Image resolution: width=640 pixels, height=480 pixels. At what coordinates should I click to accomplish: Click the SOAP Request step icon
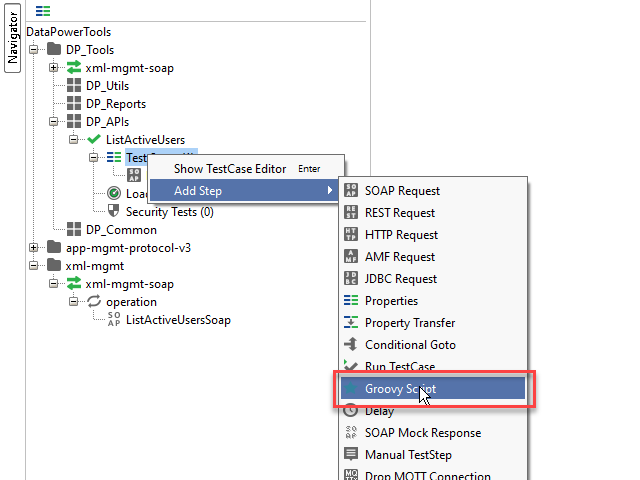click(x=351, y=191)
